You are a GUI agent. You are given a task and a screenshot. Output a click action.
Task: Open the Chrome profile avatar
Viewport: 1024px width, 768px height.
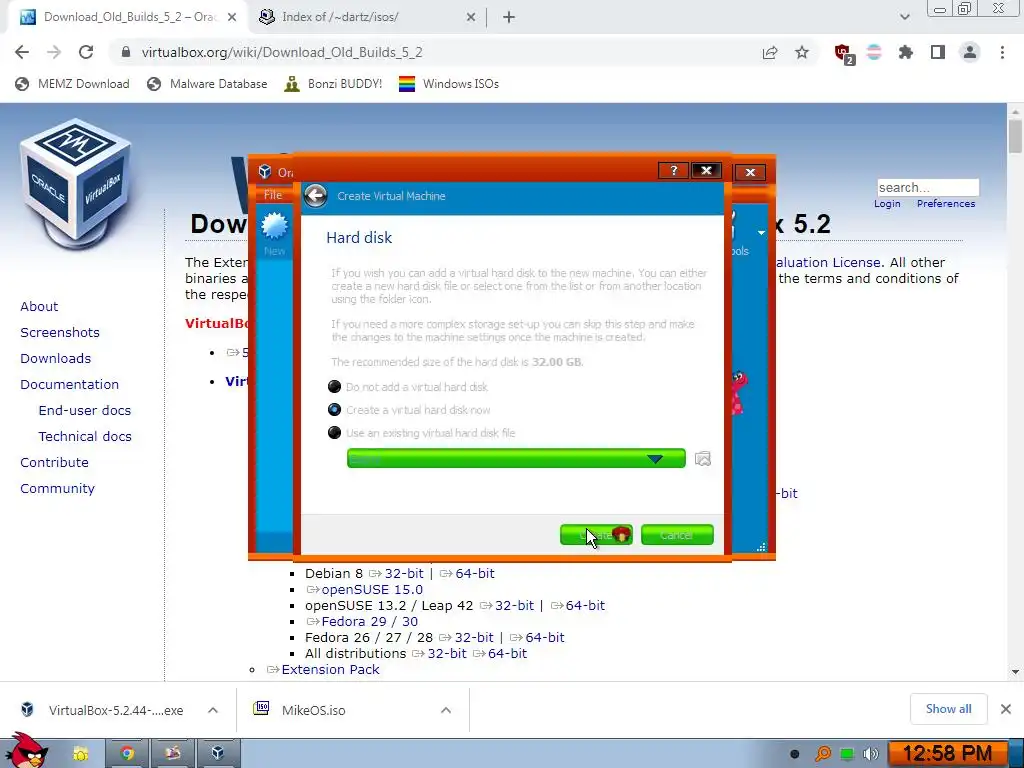970,52
